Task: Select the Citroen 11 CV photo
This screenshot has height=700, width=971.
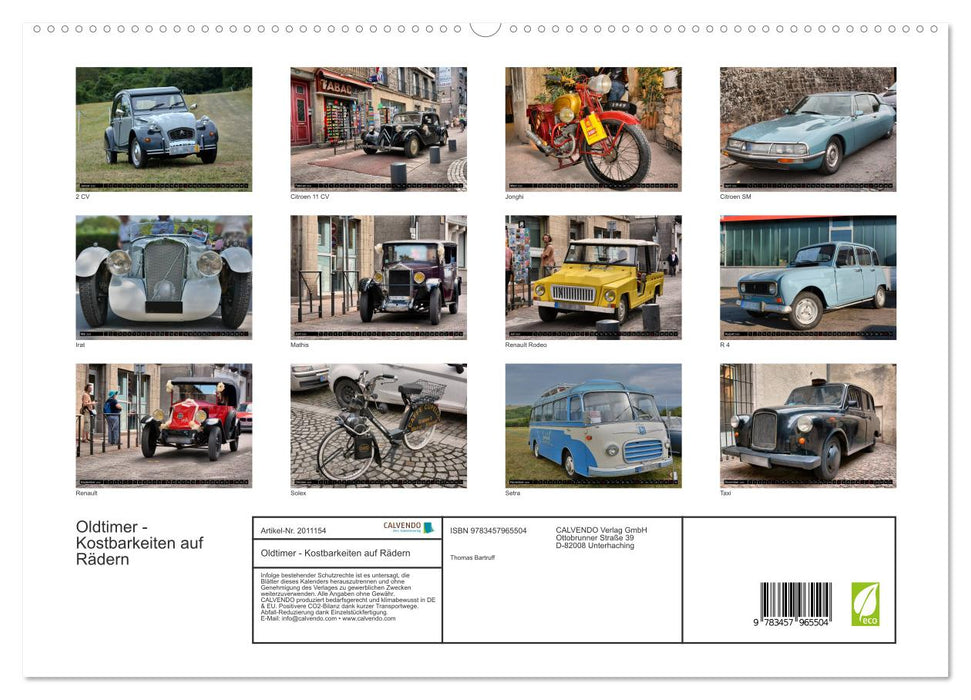Action: coord(378,127)
